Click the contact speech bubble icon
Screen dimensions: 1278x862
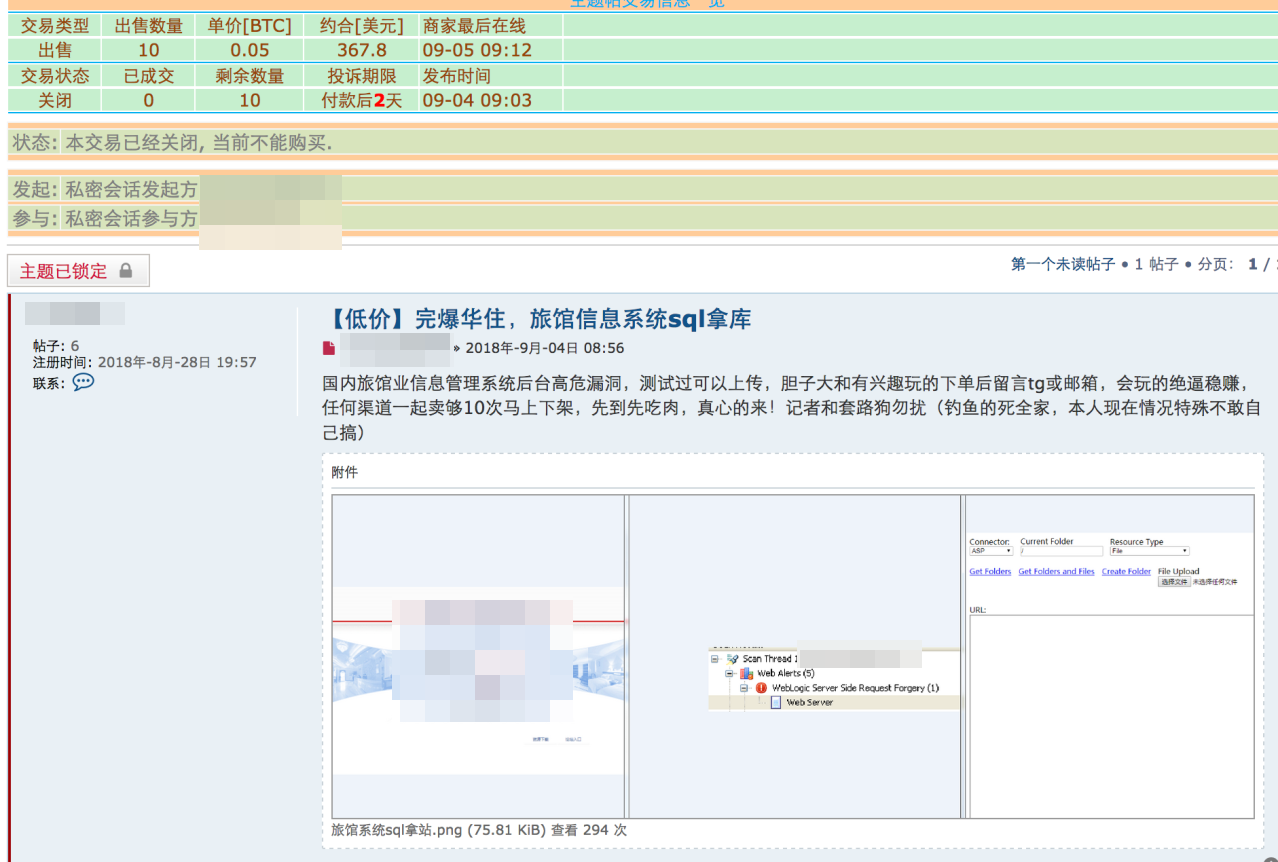click(x=83, y=382)
